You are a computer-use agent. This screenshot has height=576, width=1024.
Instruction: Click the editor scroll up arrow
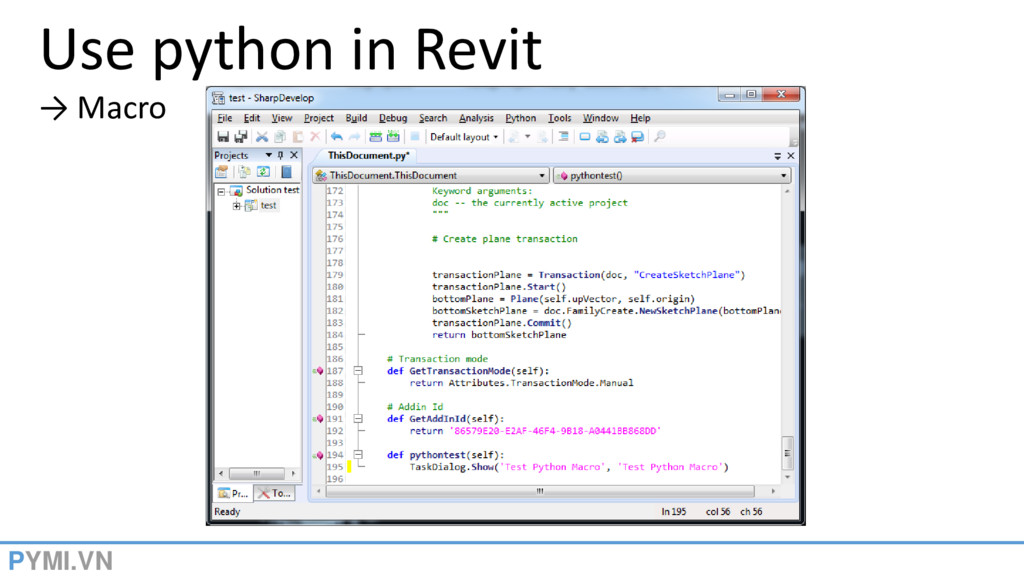(788, 191)
